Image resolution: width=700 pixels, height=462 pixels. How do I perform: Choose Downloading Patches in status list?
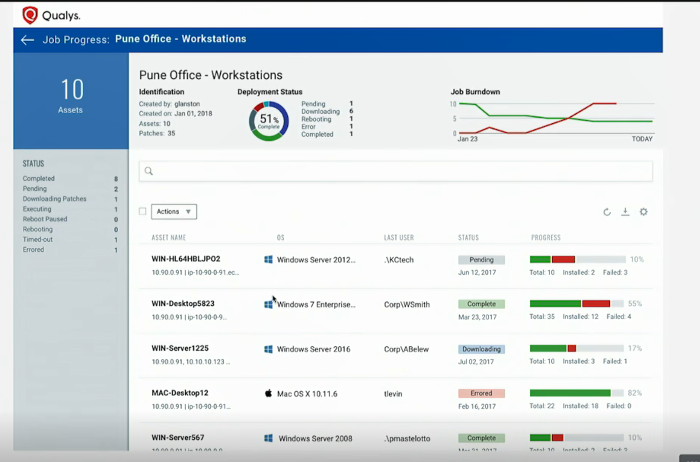[54, 199]
